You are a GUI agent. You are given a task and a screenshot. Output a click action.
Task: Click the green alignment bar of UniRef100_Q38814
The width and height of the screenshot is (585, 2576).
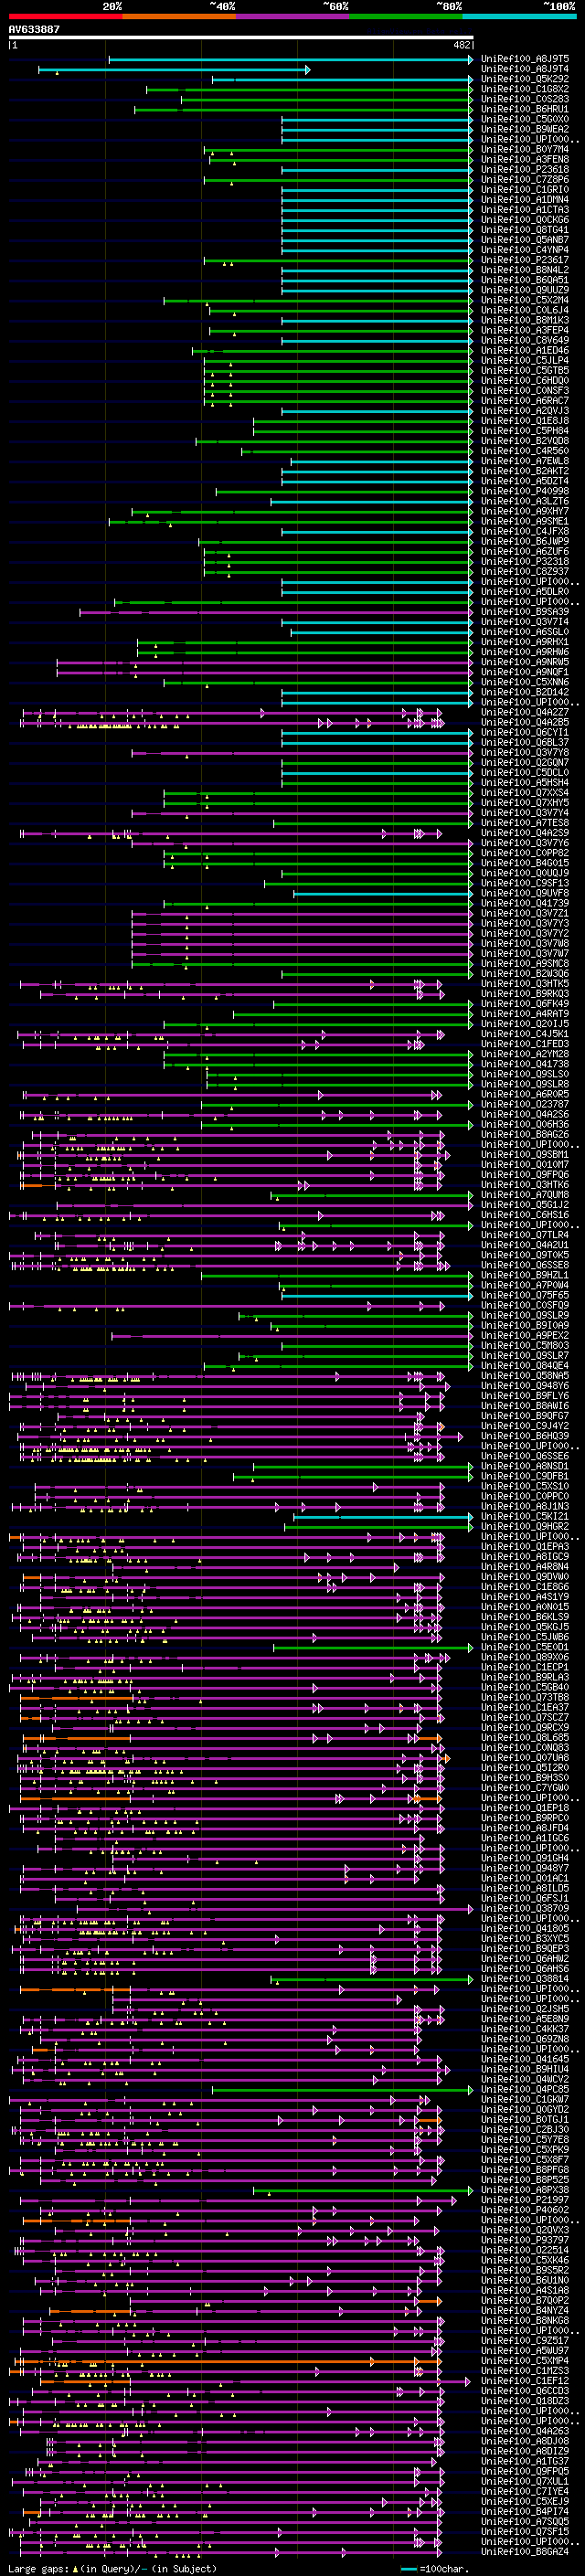point(372,1979)
